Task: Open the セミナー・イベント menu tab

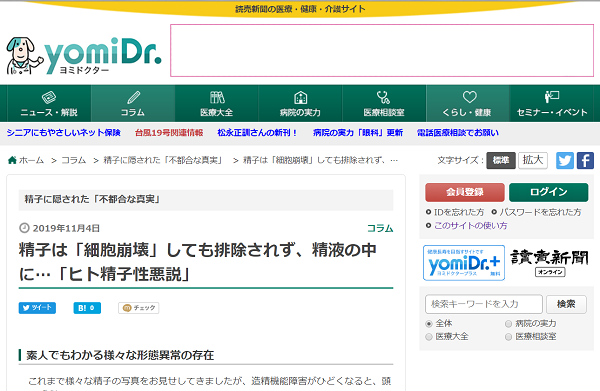Action: (x=551, y=103)
